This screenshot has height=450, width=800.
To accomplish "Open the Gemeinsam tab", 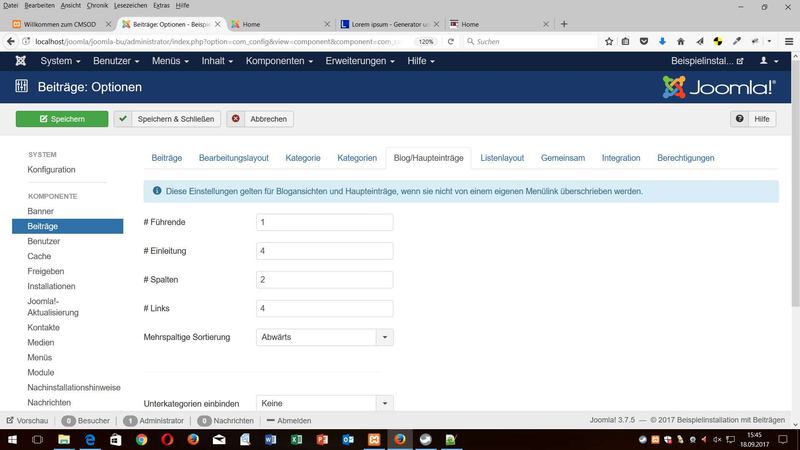I will click(563, 158).
